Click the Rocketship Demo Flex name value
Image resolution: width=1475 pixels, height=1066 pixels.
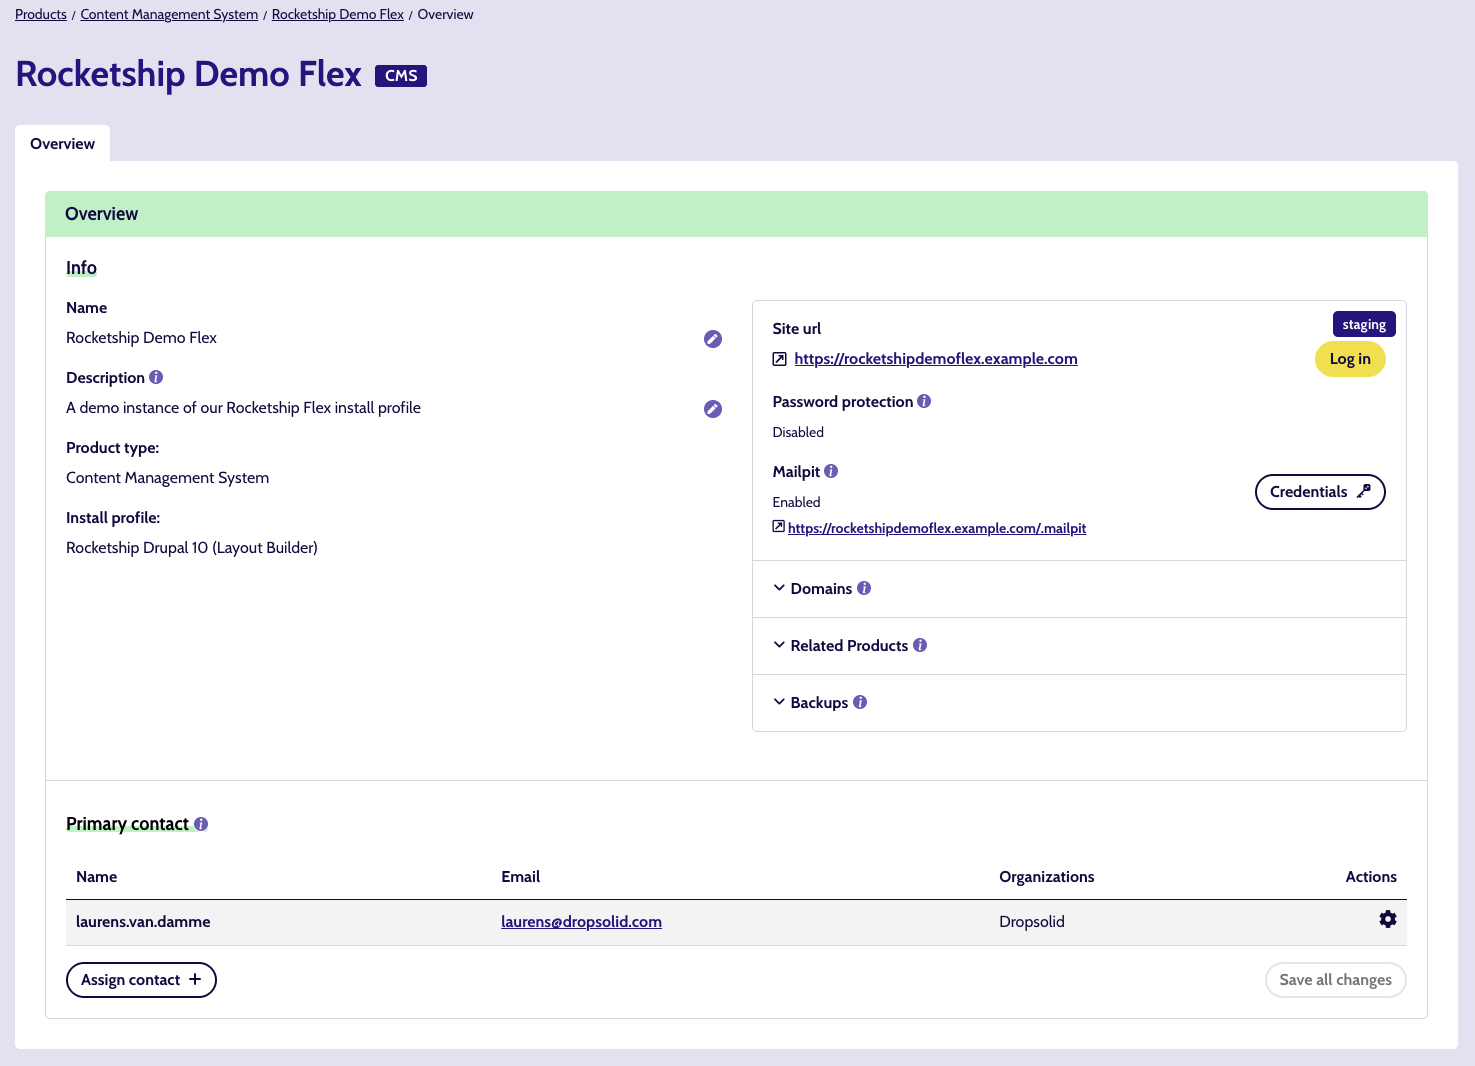[x=141, y=338]
